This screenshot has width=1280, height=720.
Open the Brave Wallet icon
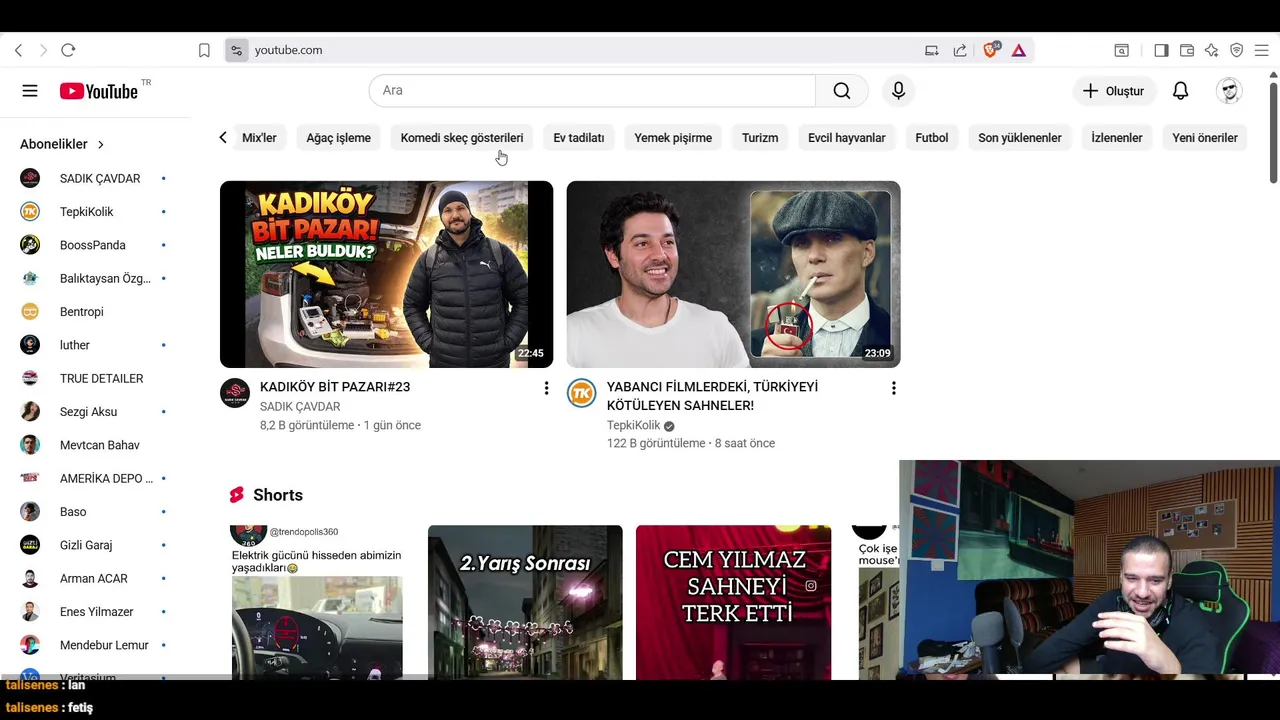(1187, 50)
